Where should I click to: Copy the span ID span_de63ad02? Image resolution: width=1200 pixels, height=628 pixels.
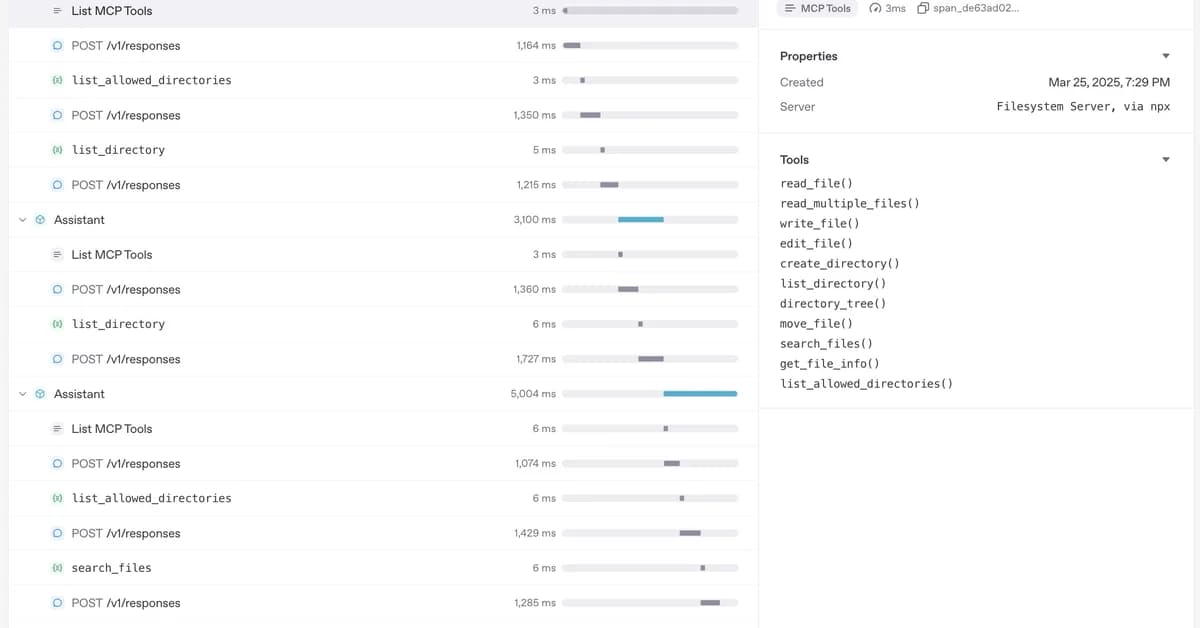click(968, 8)
